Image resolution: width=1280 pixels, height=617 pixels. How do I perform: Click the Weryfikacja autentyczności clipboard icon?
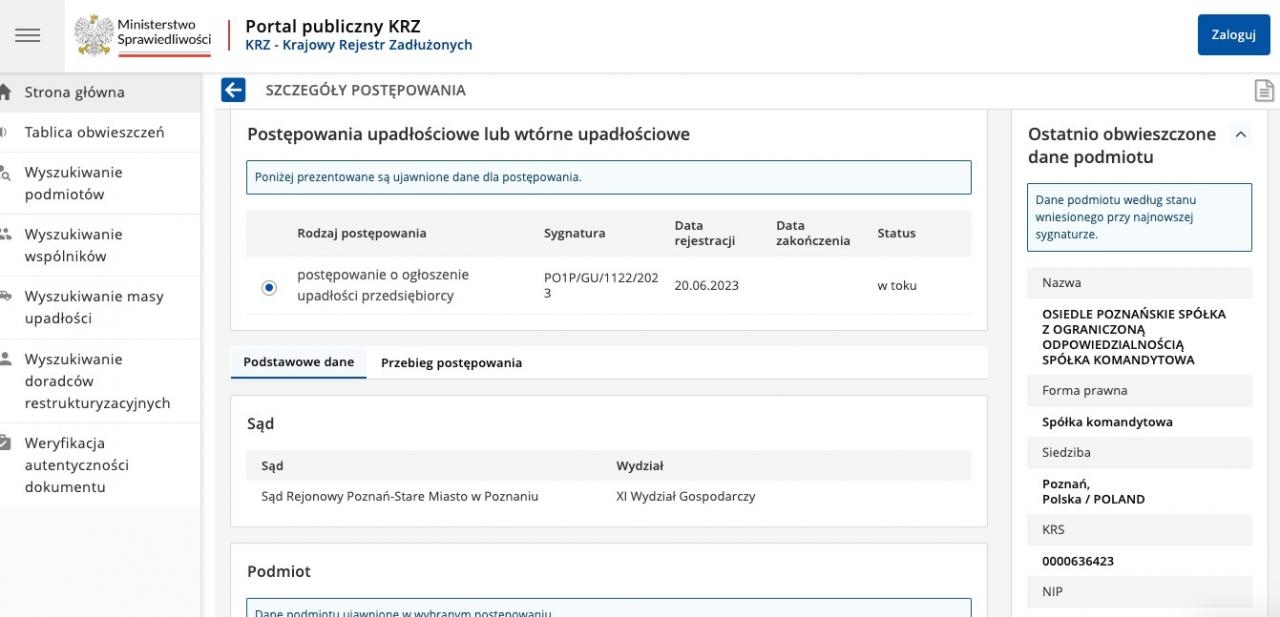click(x=5, y=443)
